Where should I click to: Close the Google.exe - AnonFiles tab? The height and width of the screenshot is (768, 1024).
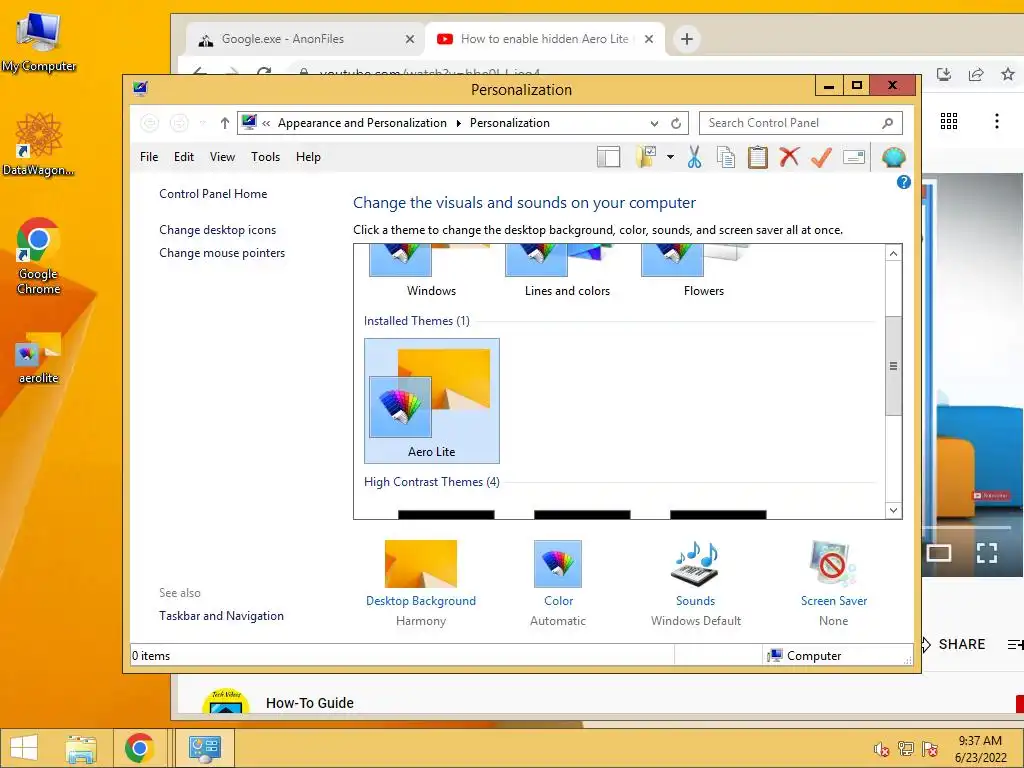409,39
